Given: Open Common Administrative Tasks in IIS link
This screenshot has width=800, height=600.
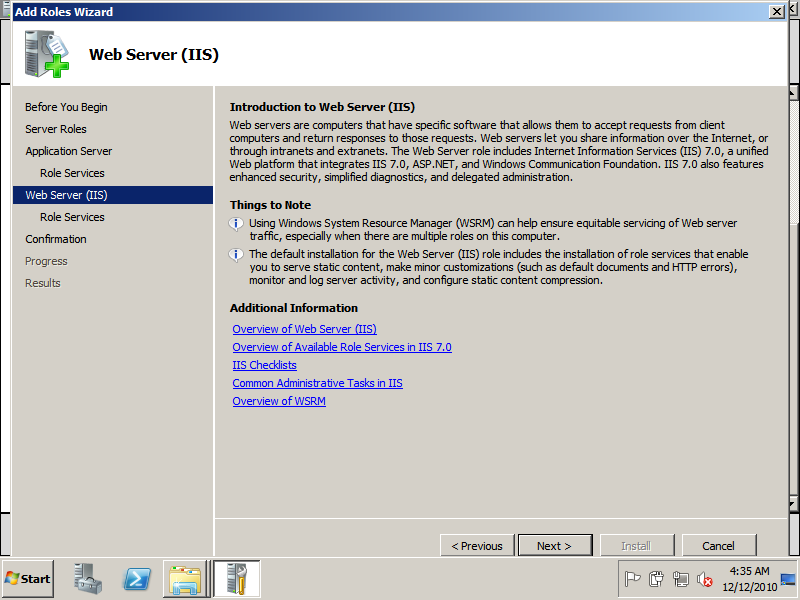Looking at the screenshot, I should coord(317,383).
